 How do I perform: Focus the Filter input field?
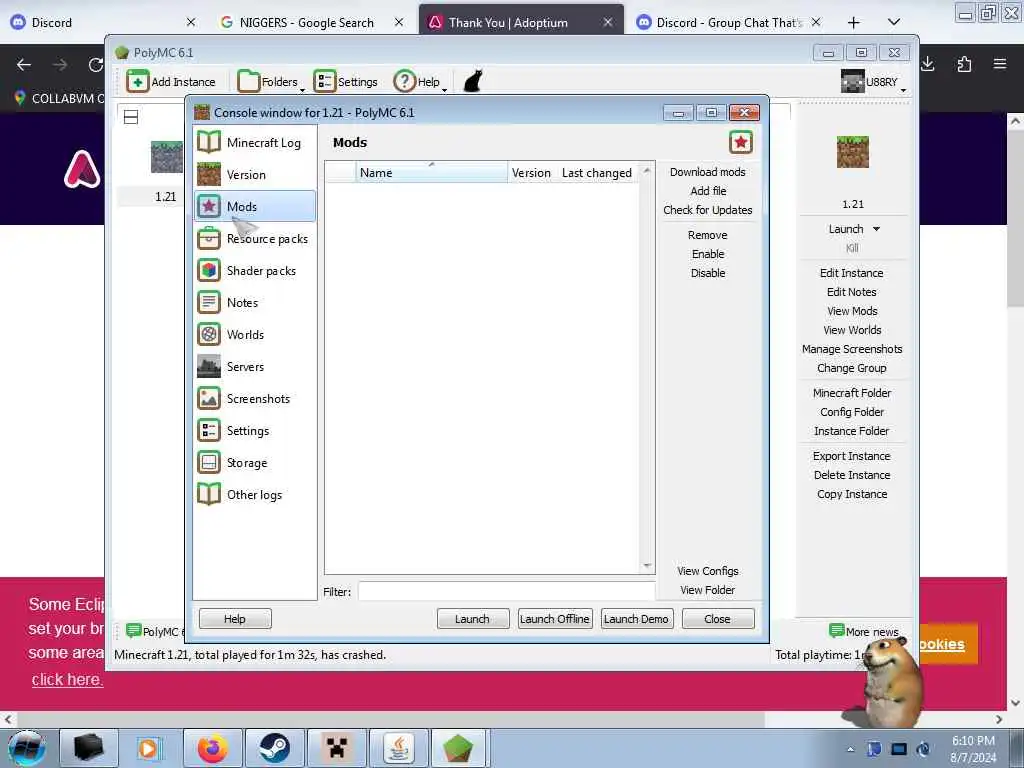coord(506,591)
